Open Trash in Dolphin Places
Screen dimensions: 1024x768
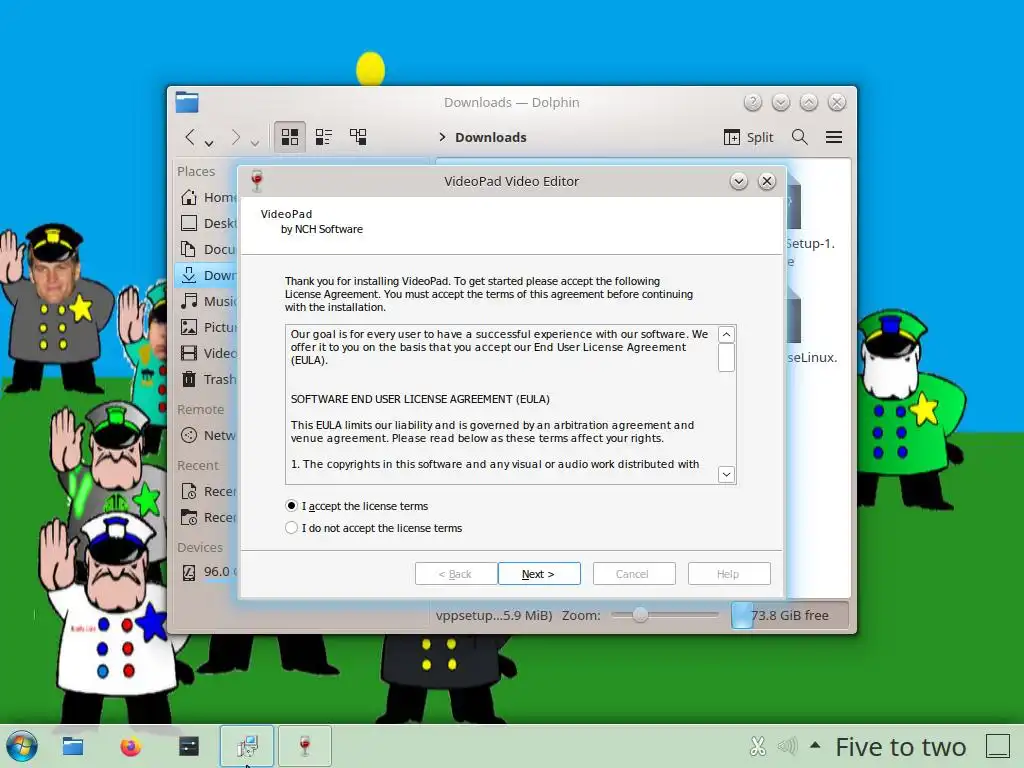pos(208,379)
